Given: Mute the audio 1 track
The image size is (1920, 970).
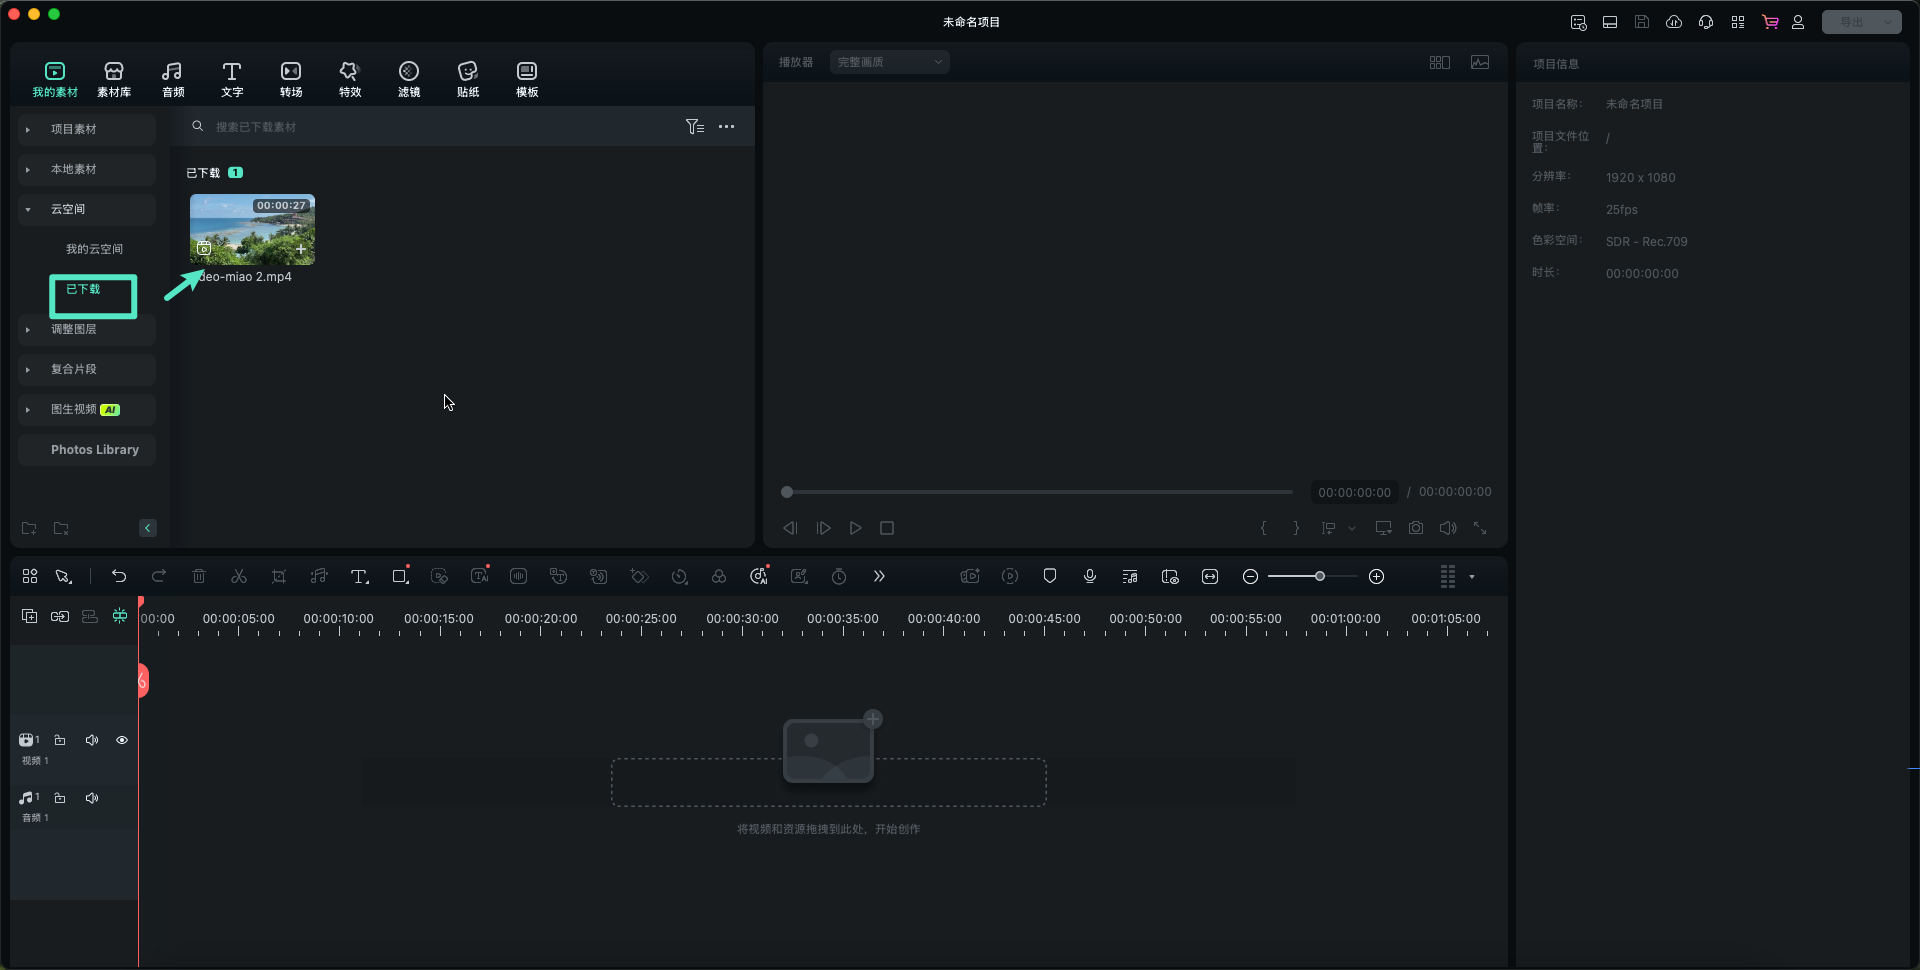Looking at the screenshot, I should pyautogui.click(x=92, y=798).
